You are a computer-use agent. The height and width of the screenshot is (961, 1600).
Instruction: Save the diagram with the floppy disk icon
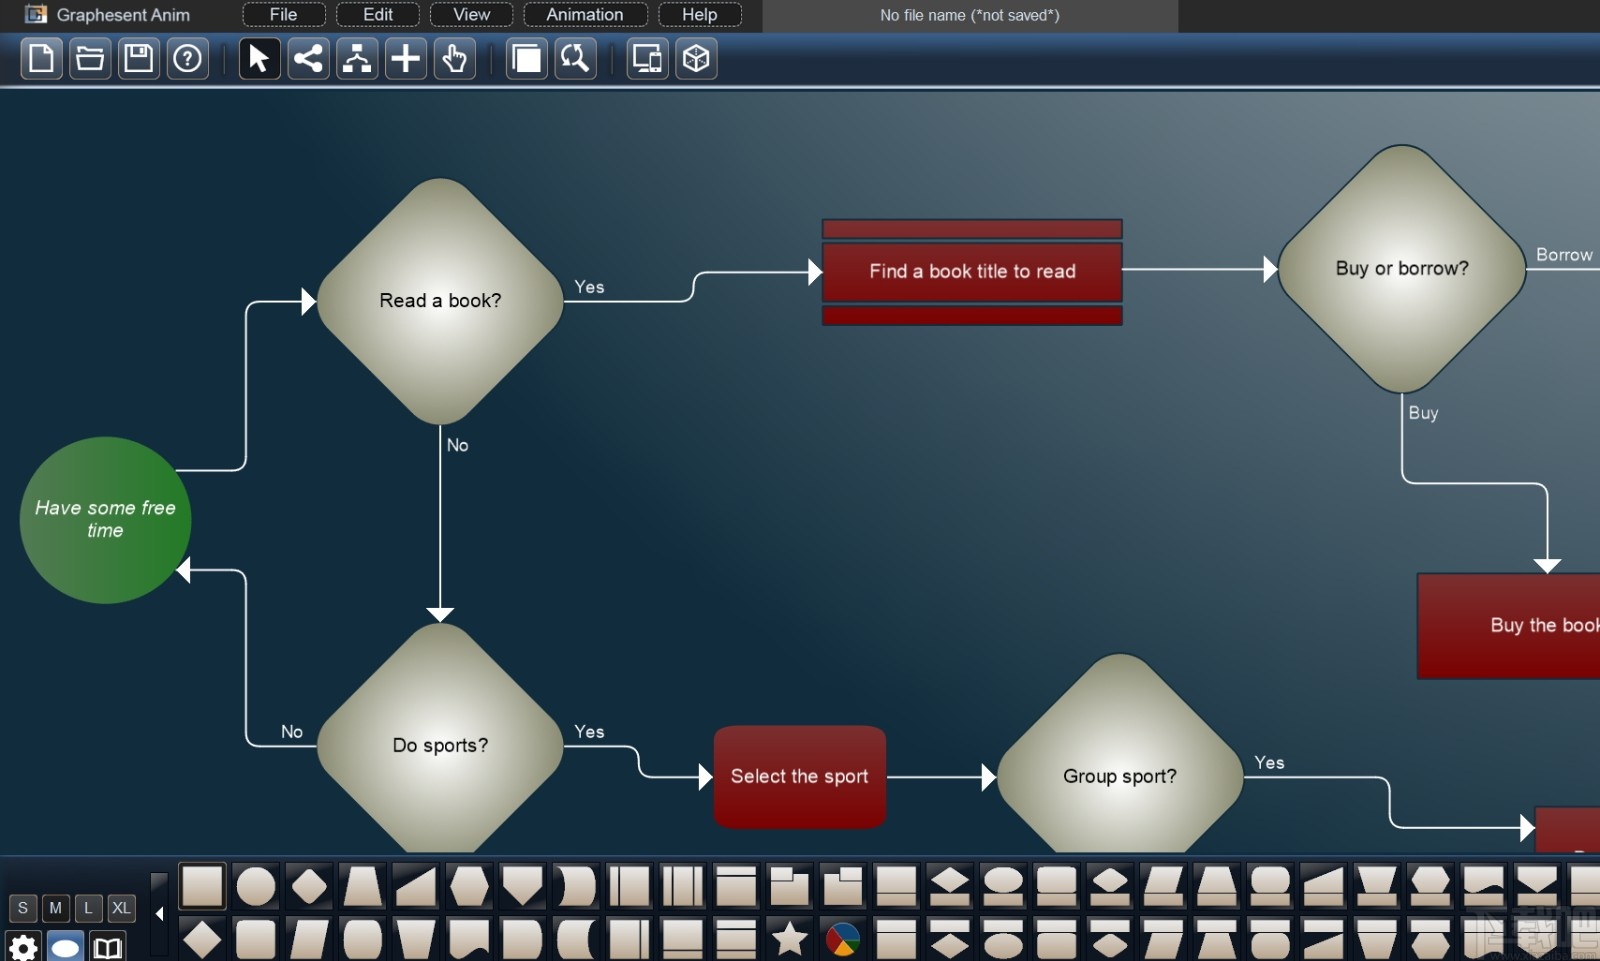click(139, 59)
